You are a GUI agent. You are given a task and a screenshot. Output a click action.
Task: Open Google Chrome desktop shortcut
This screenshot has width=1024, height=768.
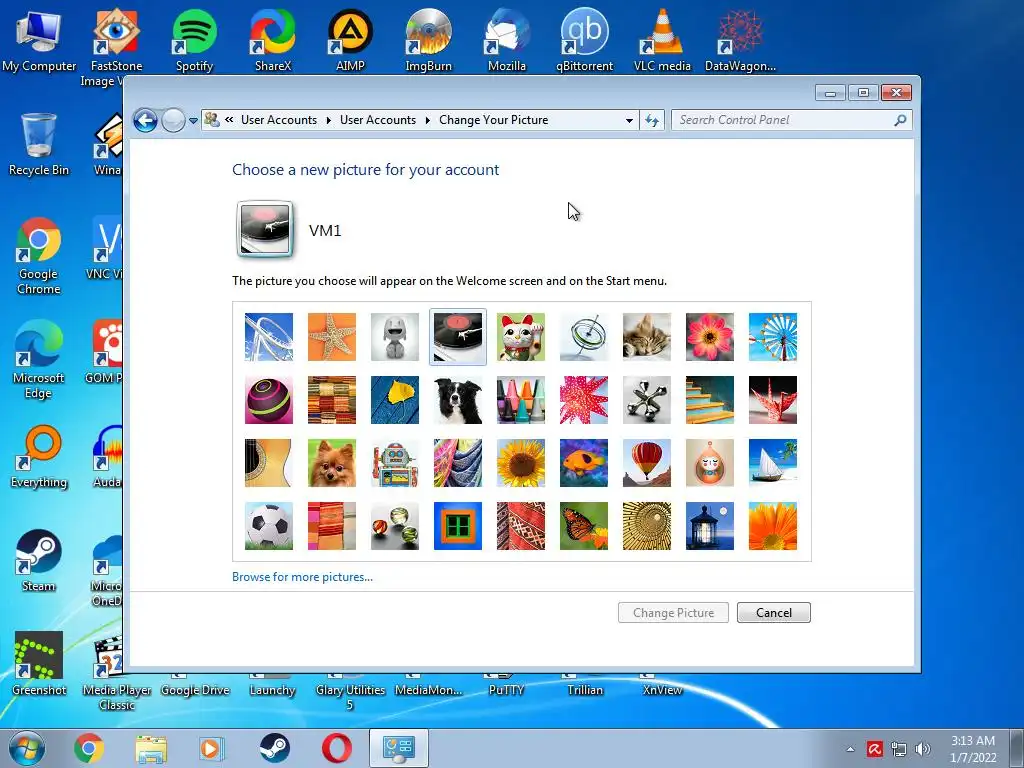(x=39, y=256)
